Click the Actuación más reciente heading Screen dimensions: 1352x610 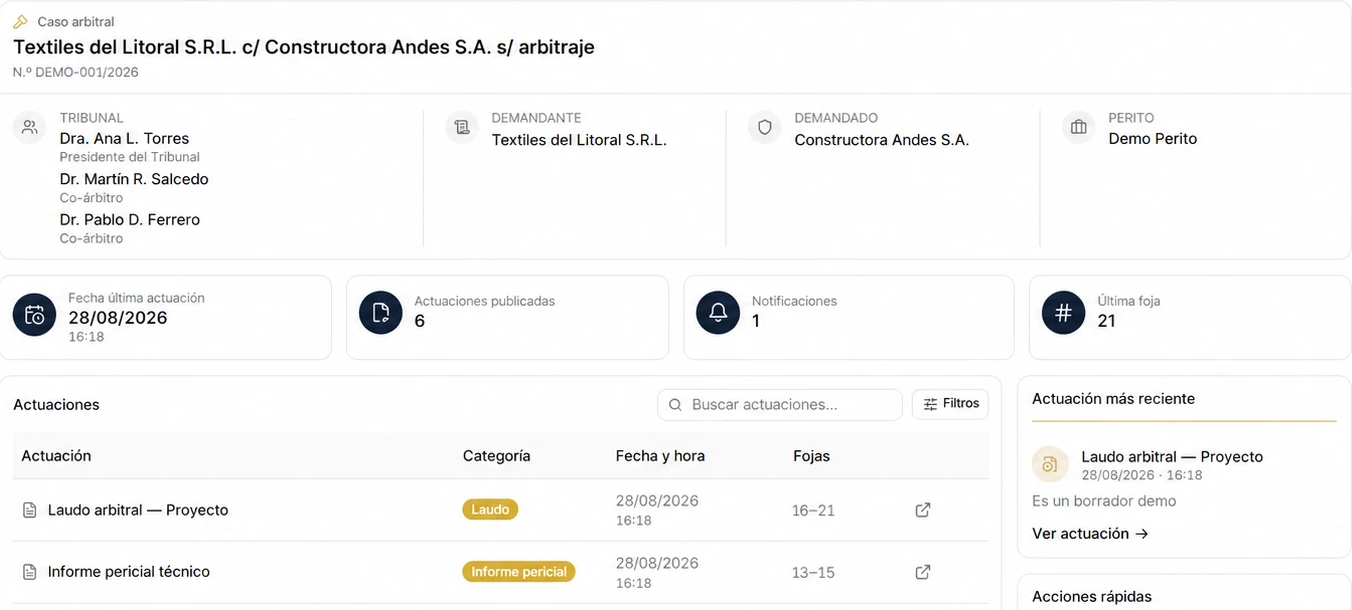[x=1113, y=399]
